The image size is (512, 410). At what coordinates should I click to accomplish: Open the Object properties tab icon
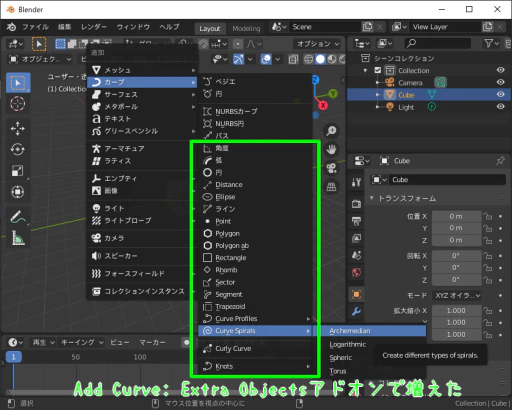click(x=356, y=294)
